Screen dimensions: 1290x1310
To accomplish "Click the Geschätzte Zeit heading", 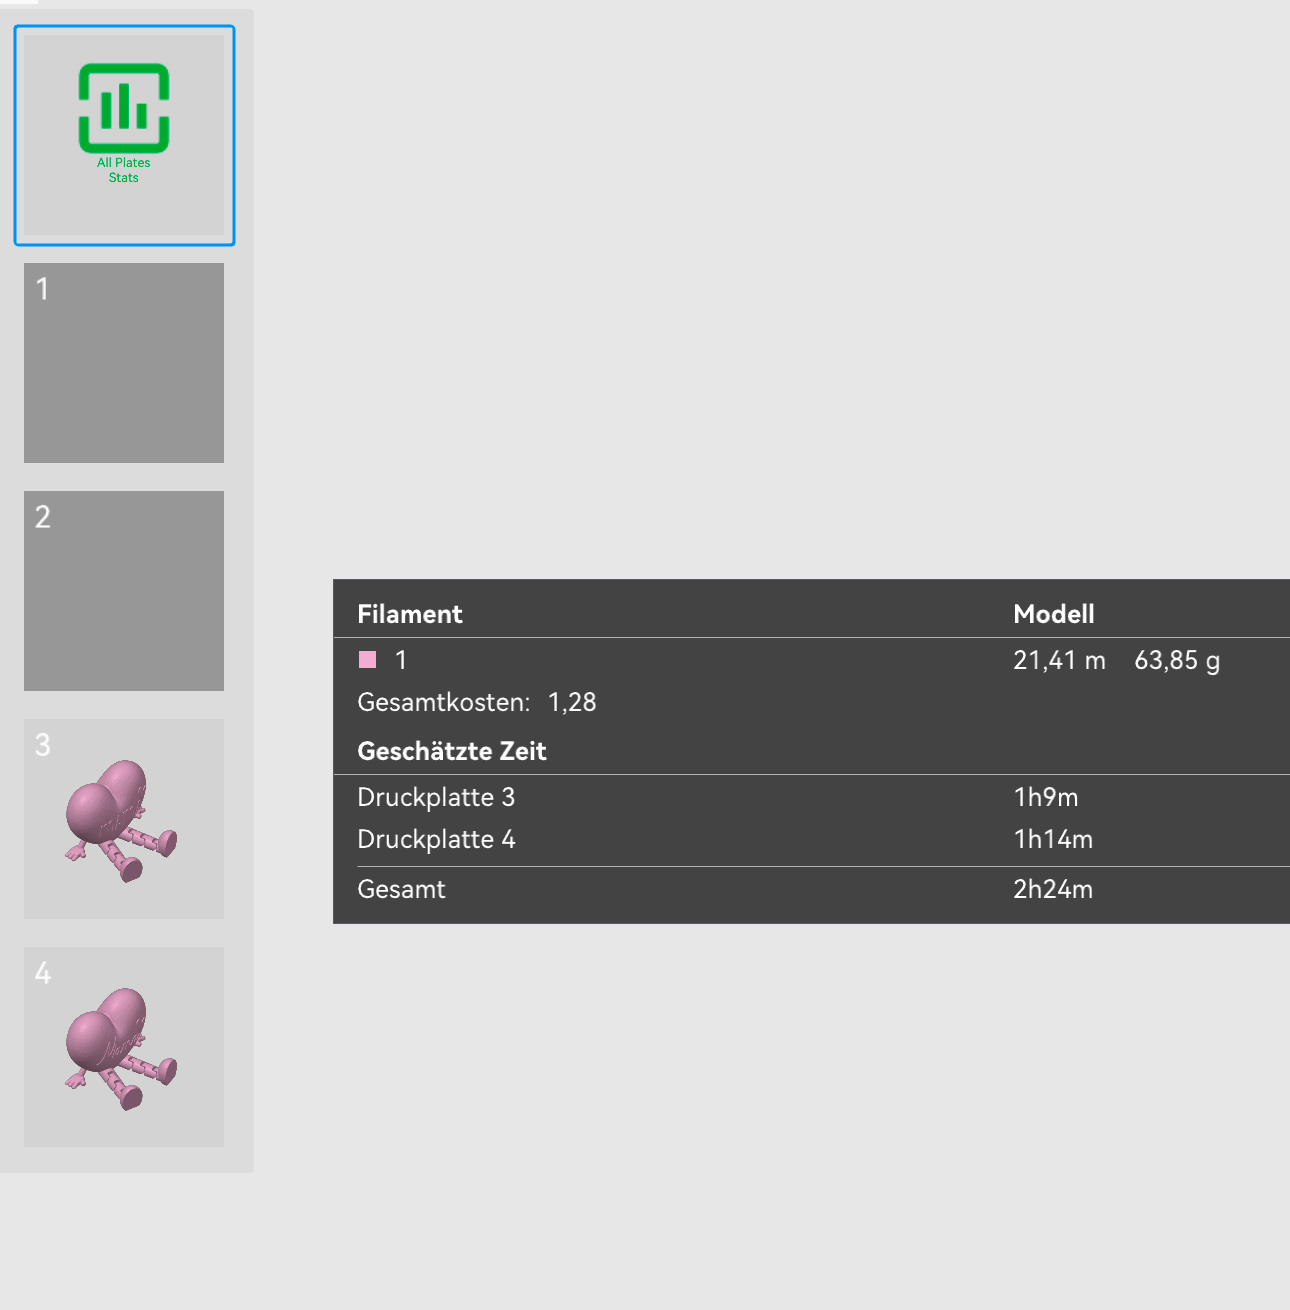I will (452, 751).
